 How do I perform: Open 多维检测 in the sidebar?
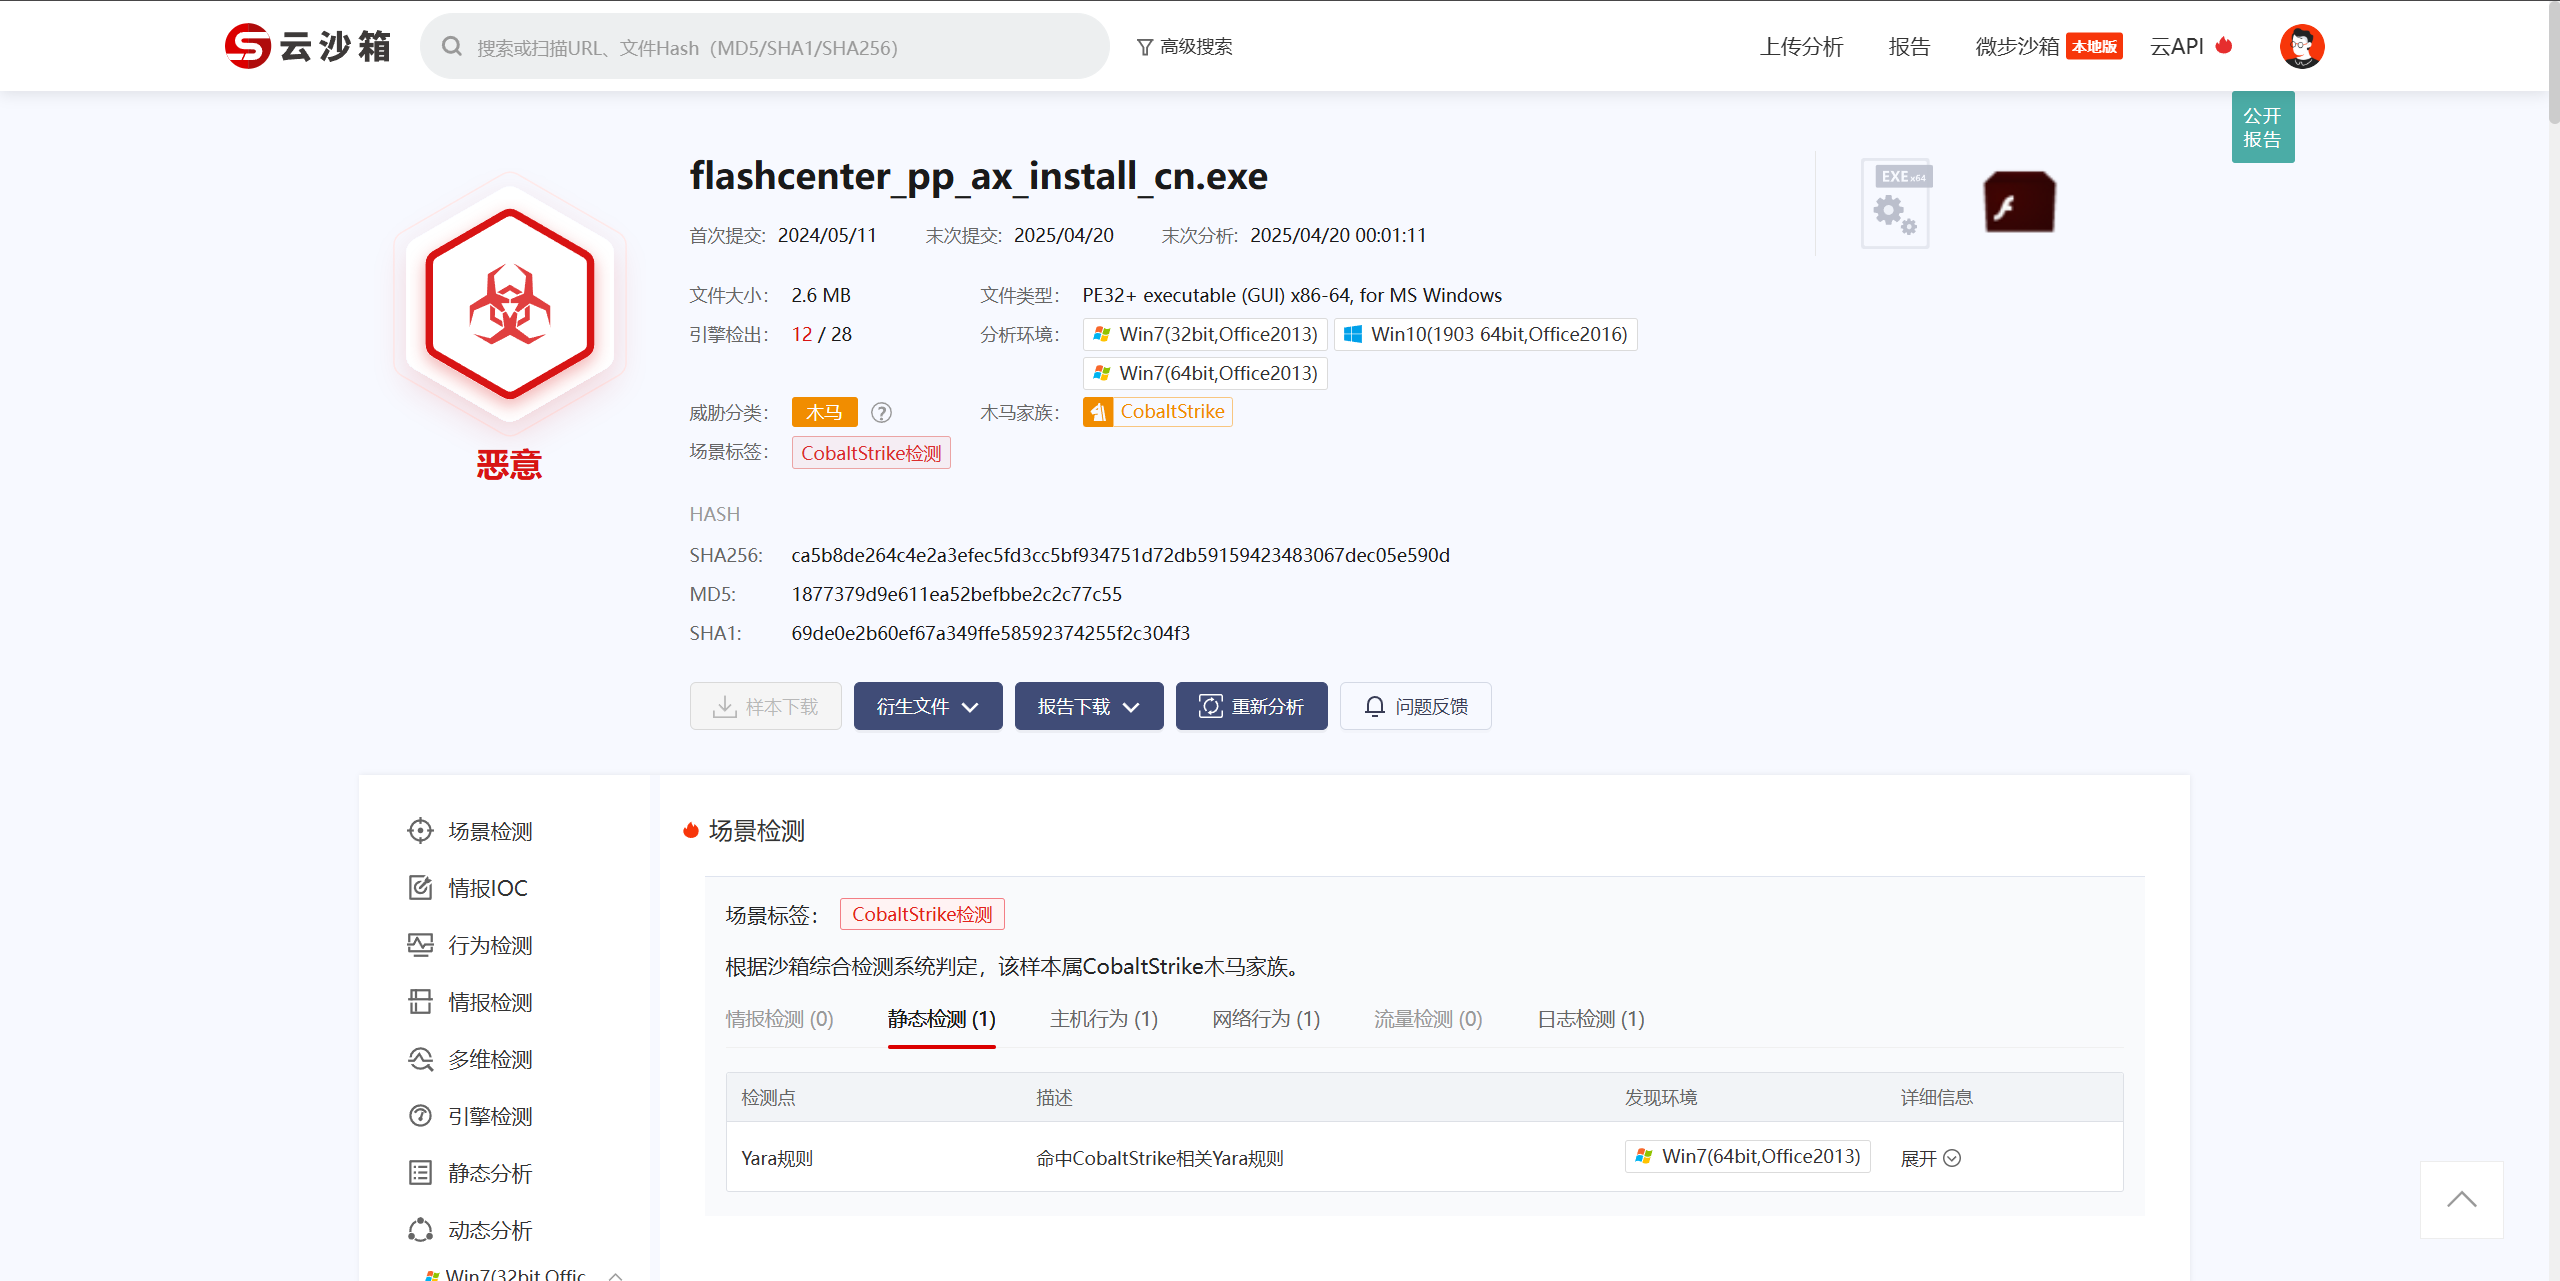[x=470, y=1059]
